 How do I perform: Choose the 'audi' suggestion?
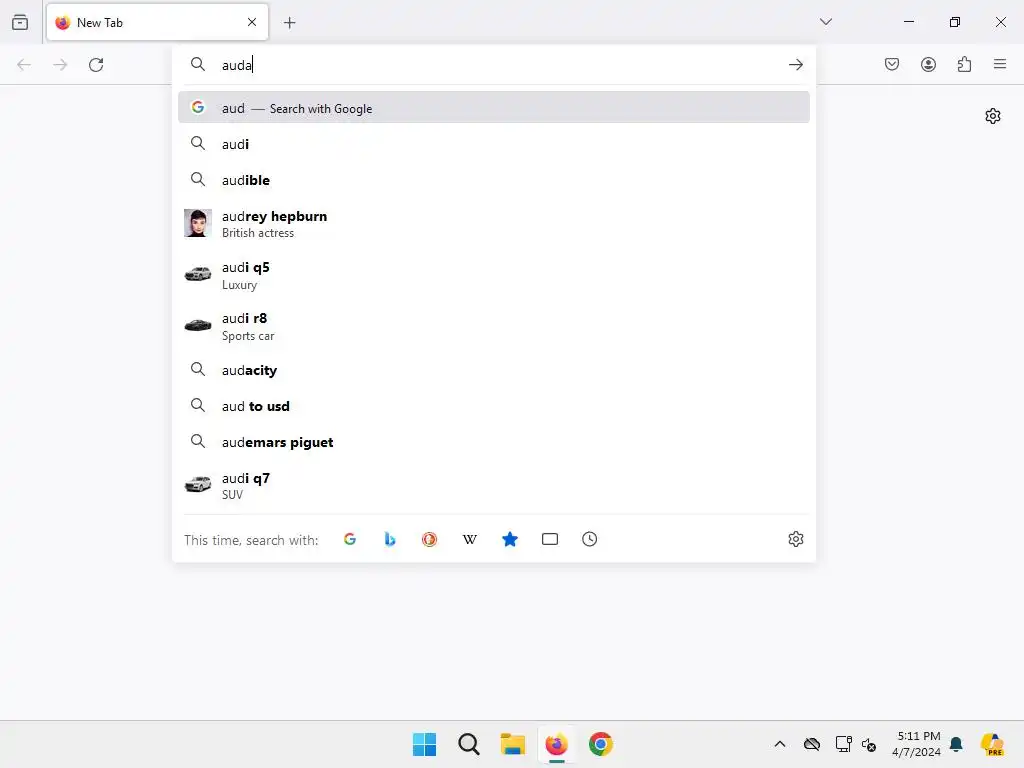494,144
